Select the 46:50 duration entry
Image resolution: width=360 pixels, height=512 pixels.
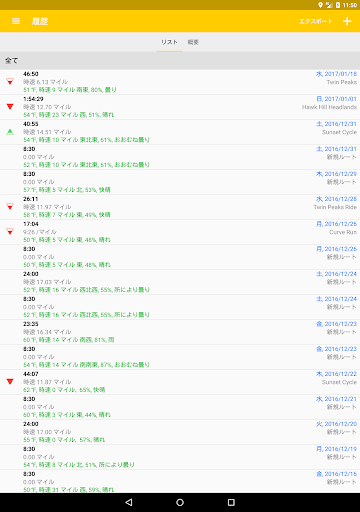pos(31,74)
